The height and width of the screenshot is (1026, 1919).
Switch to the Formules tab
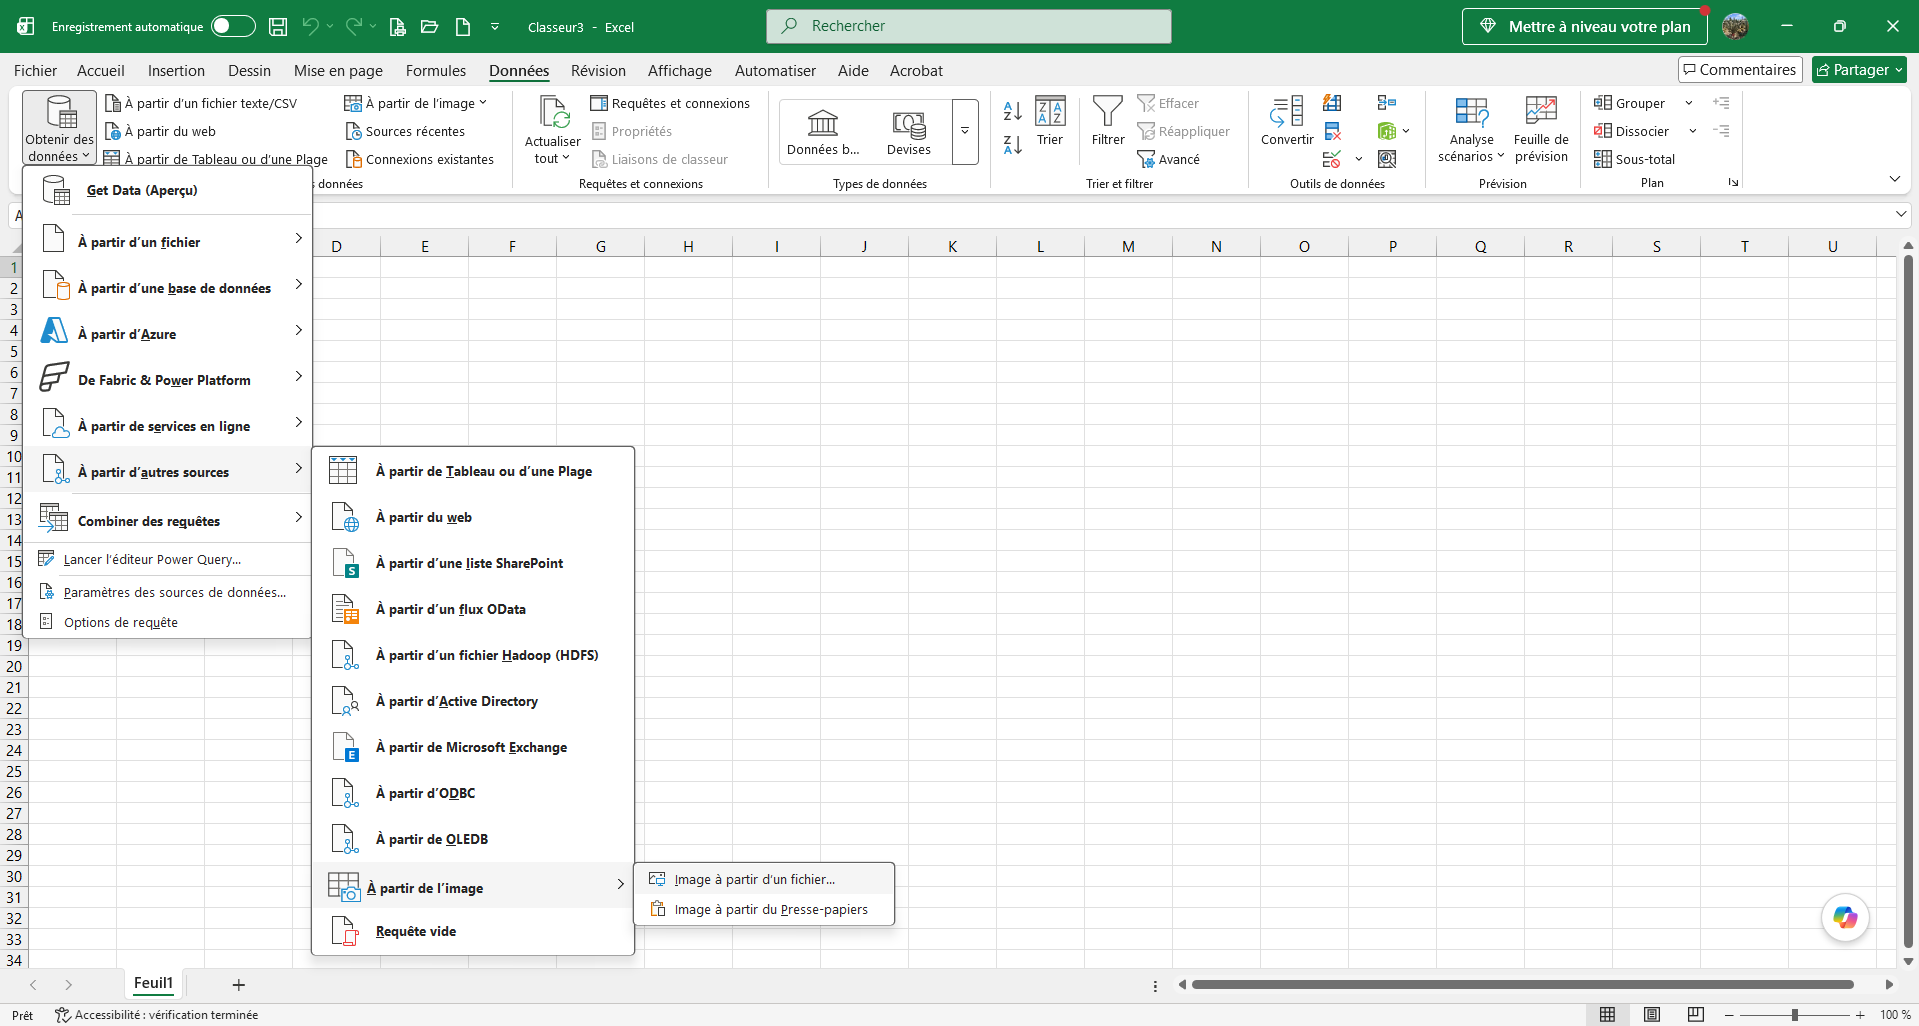point(436,71)
